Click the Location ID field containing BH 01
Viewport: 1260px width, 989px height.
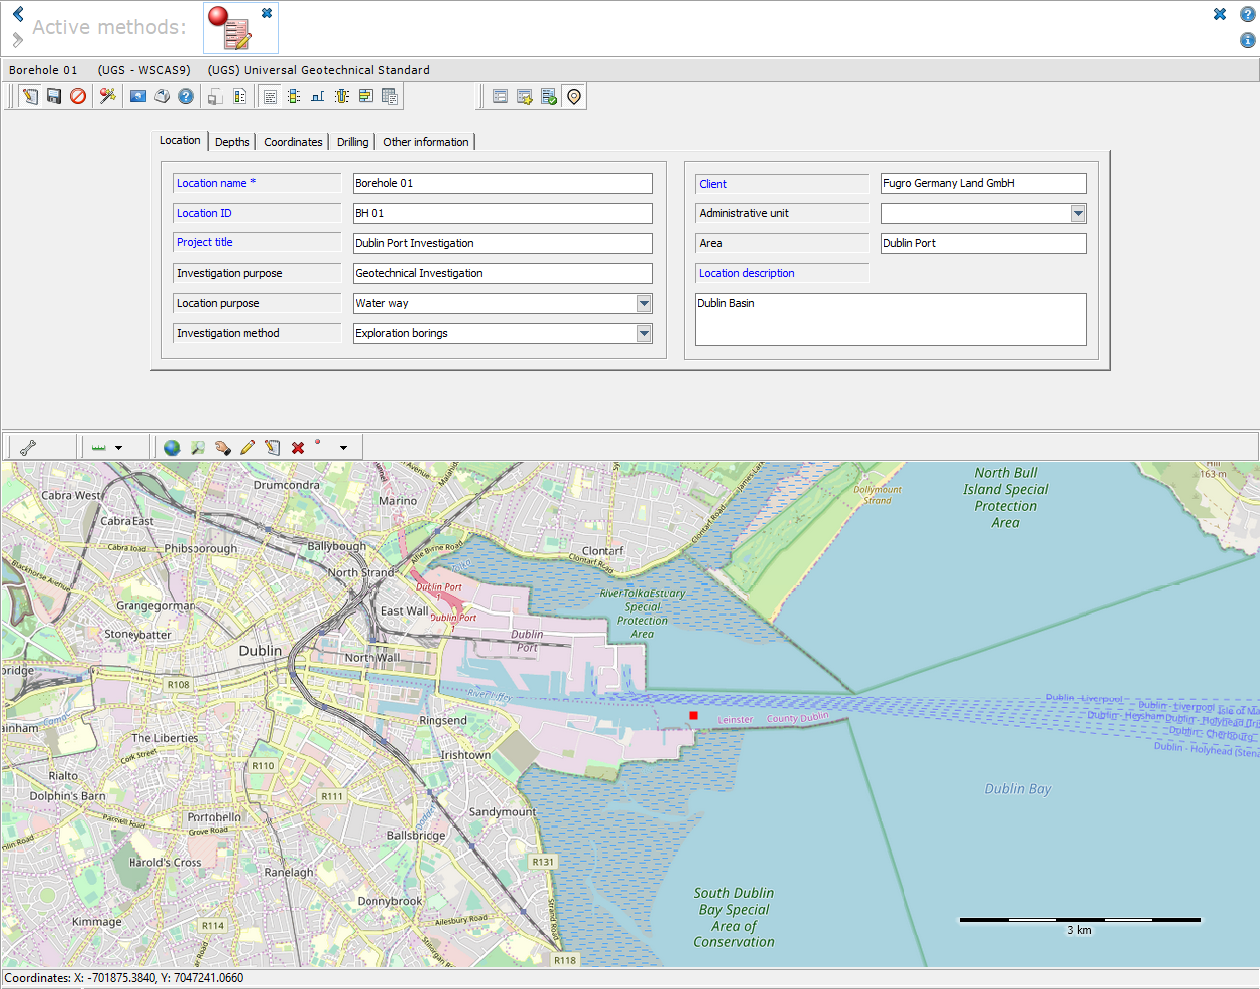point(503,213)
